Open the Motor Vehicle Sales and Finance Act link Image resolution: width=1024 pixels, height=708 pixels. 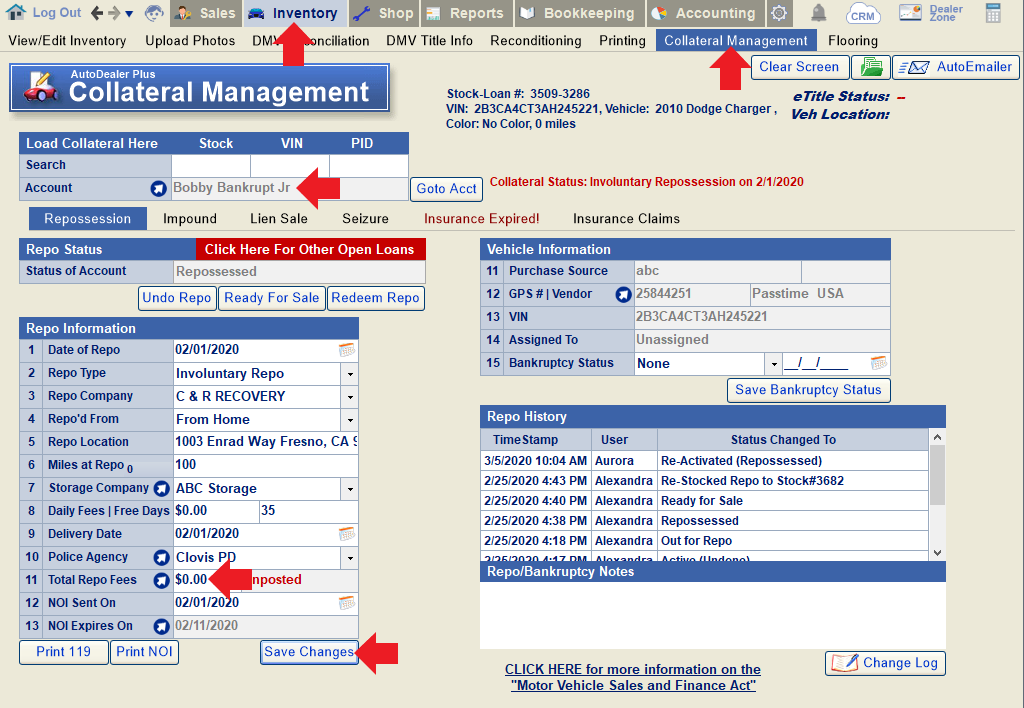click(x=633, y=677)
